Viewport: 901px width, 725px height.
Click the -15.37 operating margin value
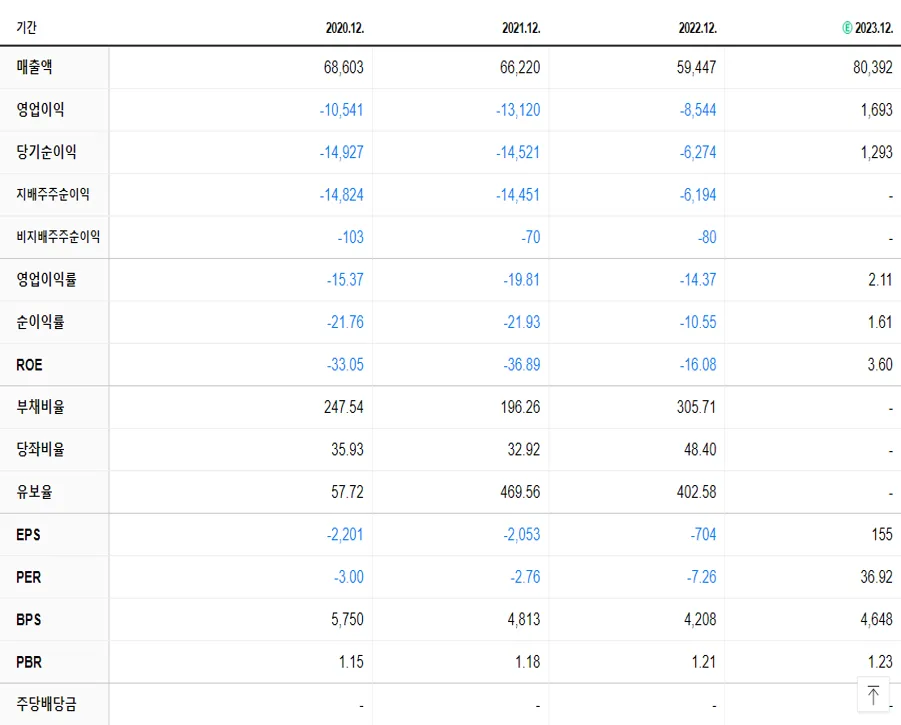(345, 280)
